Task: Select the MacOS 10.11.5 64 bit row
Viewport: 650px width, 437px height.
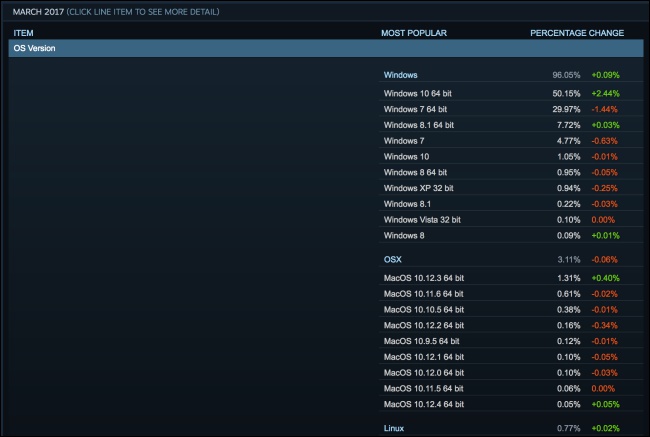Action: [x=511, y=388]
